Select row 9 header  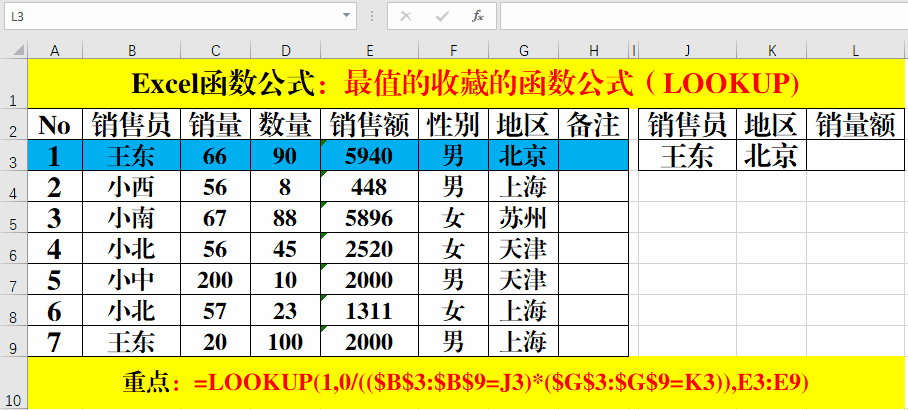(x=14, y=341)
